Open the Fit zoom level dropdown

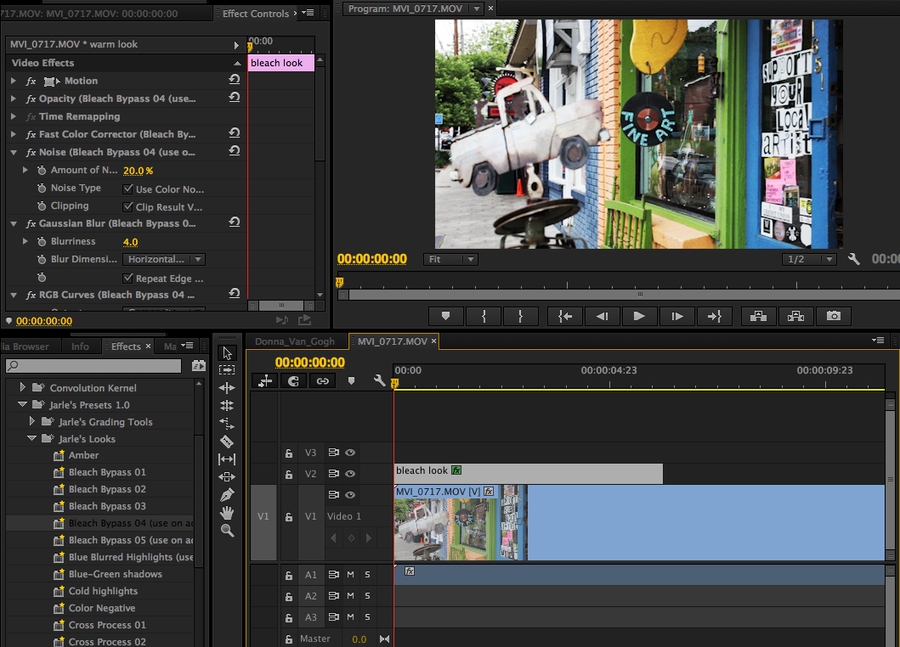[450, 258]
